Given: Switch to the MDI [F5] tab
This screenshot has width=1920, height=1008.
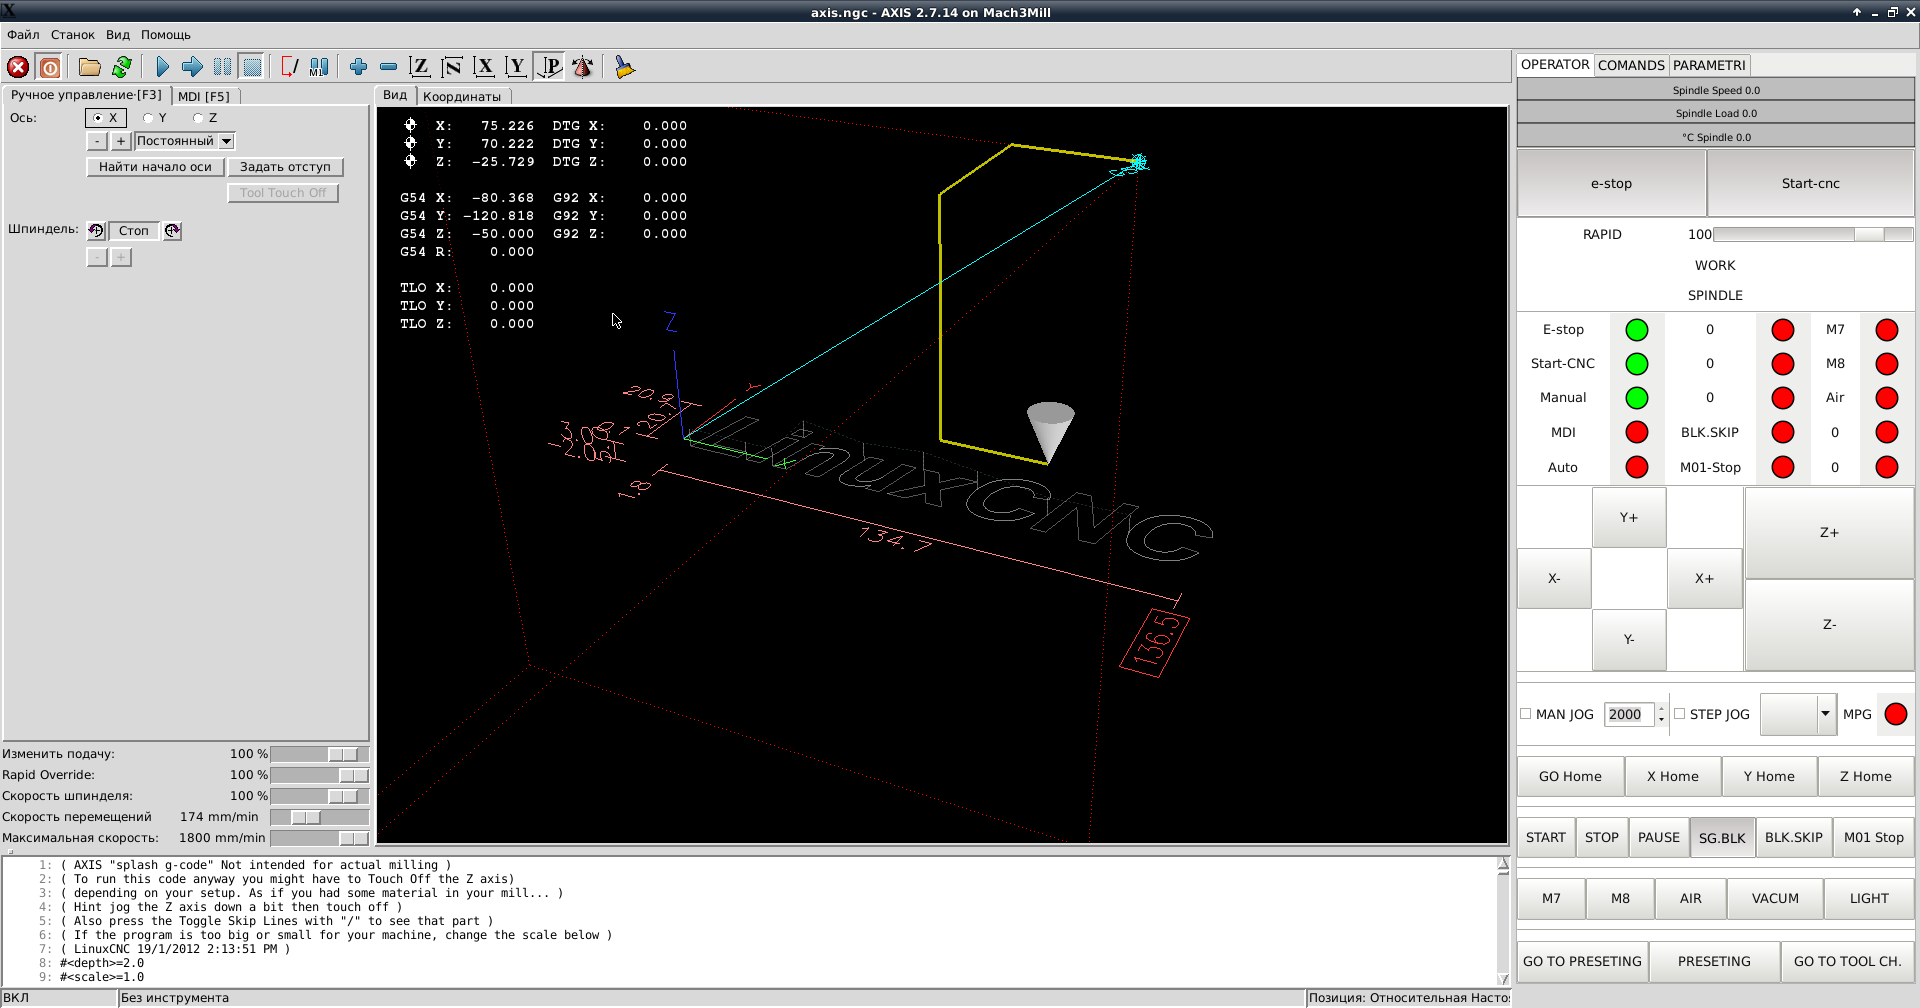Looking at the screenshot, I should 204,96.
